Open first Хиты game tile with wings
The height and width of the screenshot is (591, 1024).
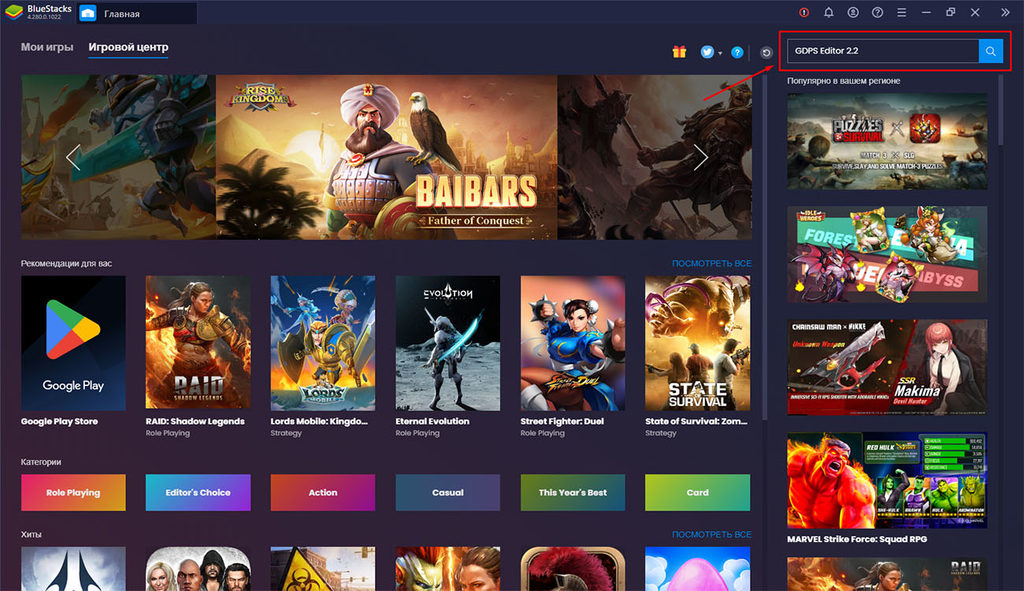[73, 569]
